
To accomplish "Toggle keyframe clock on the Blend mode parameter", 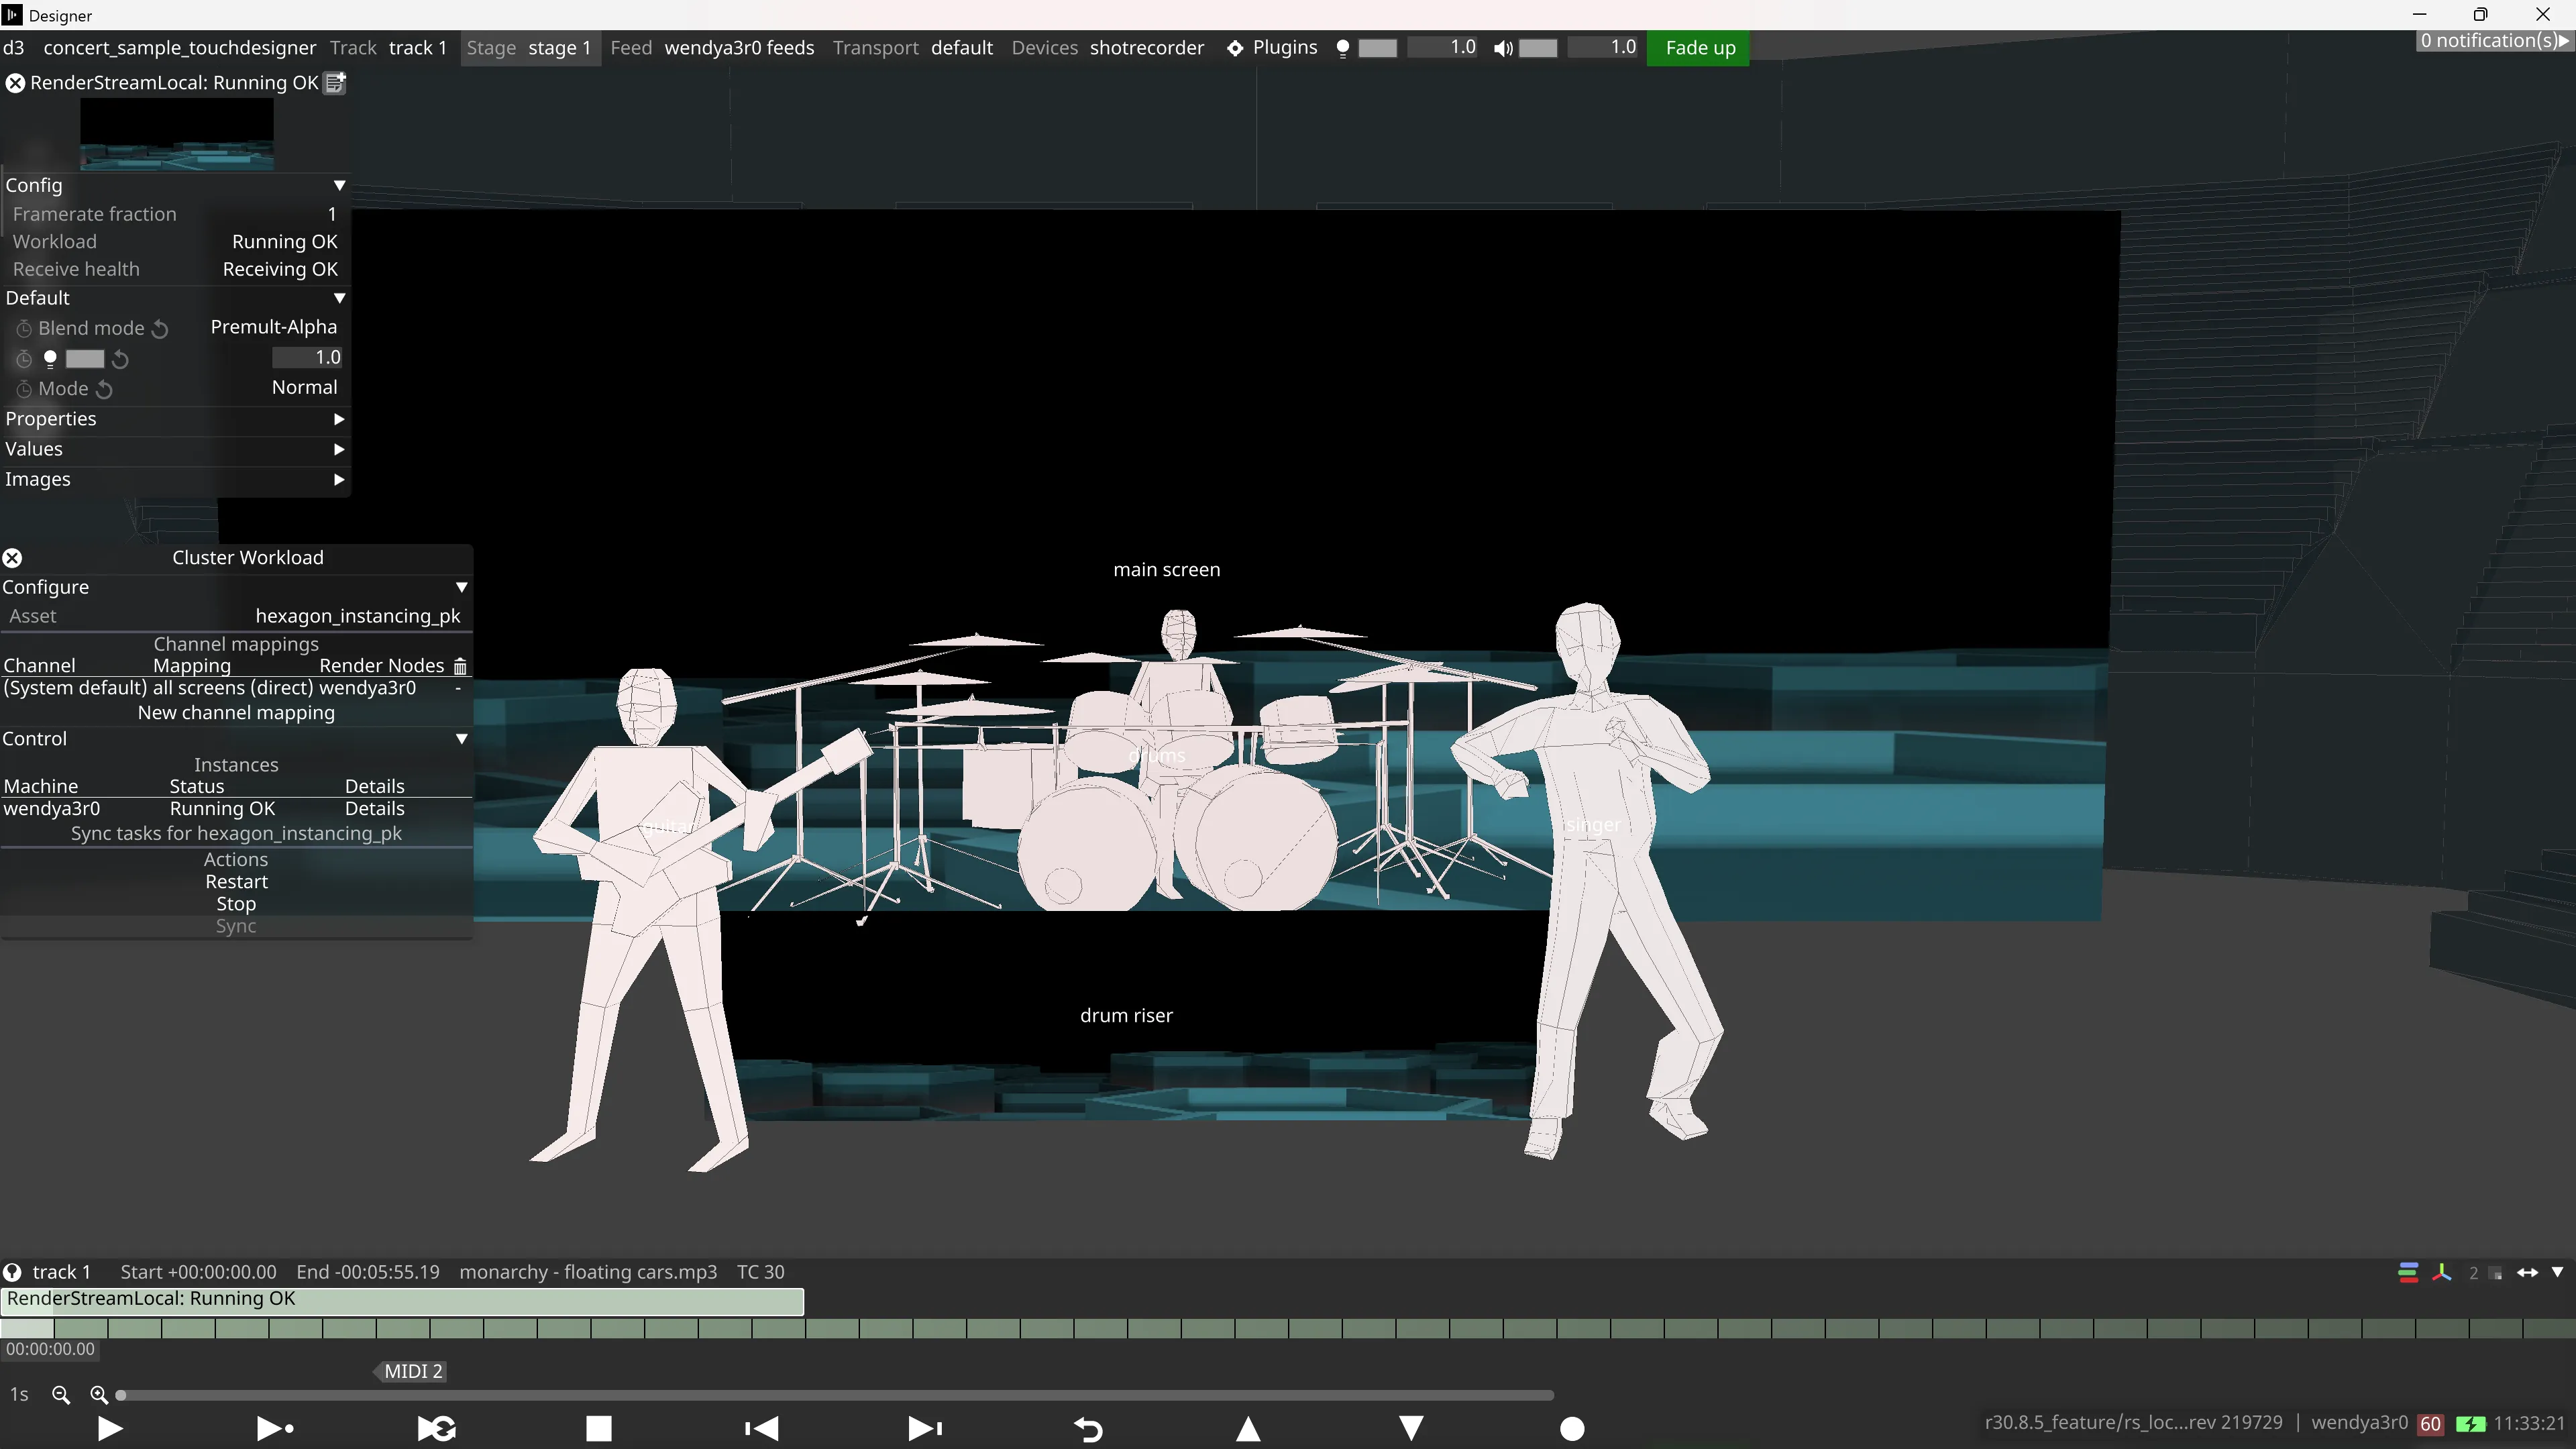I will click(x=24, y=328).
